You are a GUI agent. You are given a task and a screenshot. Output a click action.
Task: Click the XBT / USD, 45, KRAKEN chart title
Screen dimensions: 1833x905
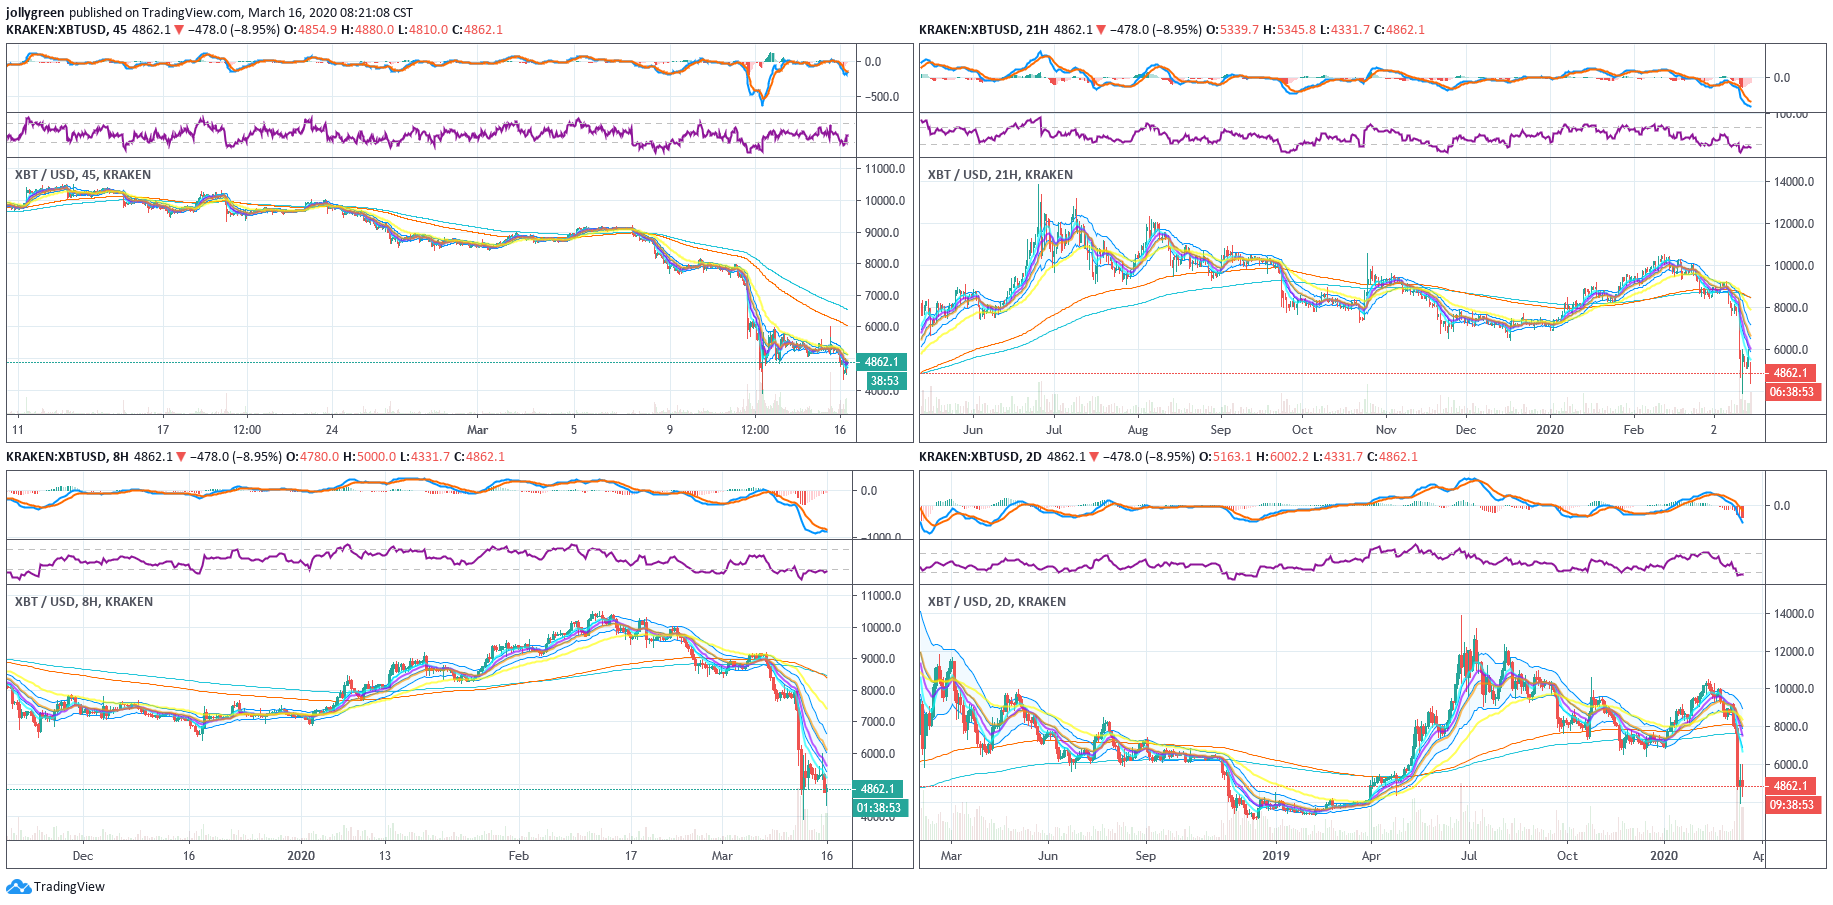coord(83,175)
